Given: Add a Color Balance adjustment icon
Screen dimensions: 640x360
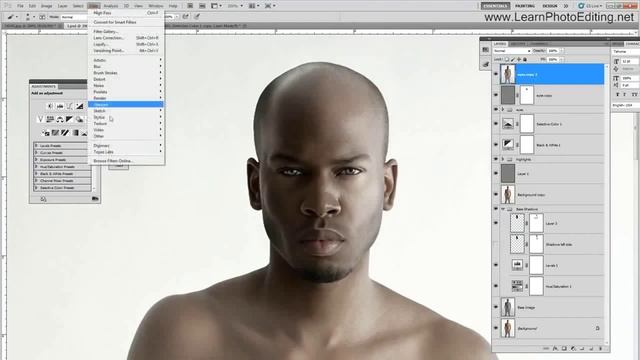Looking at the screenshot, I should [x=60, y=119].
